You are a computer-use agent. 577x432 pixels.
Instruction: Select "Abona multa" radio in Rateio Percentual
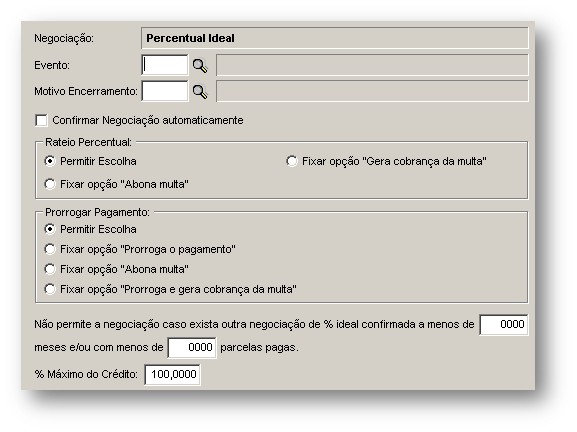click(x=50, y=184)
